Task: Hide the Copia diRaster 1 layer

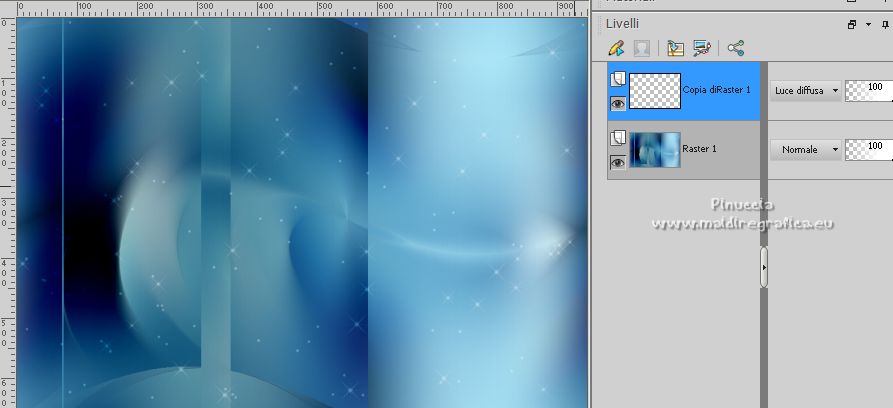Action: coord(618,104)
